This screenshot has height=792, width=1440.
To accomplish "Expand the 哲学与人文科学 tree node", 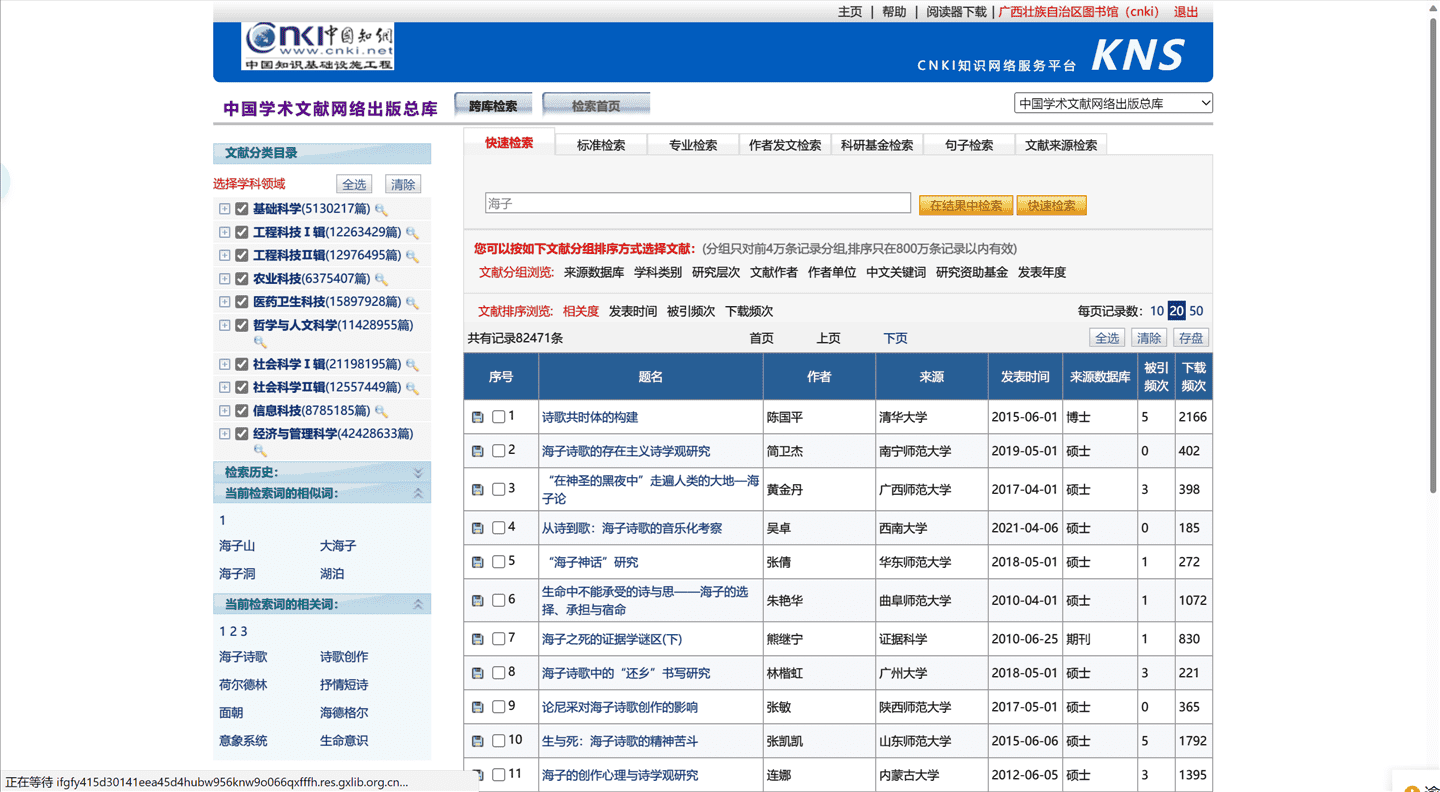I will pyautogui.click(x=224, y=325).
